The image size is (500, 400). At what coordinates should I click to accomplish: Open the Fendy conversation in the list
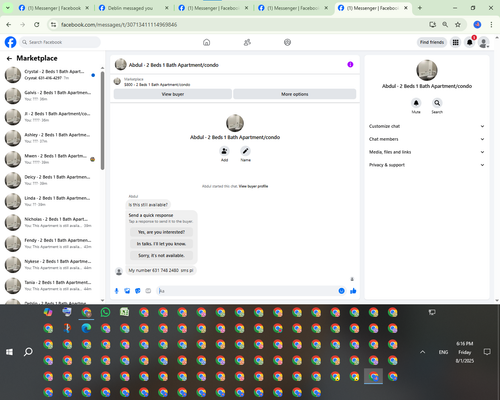pos(50,243)
